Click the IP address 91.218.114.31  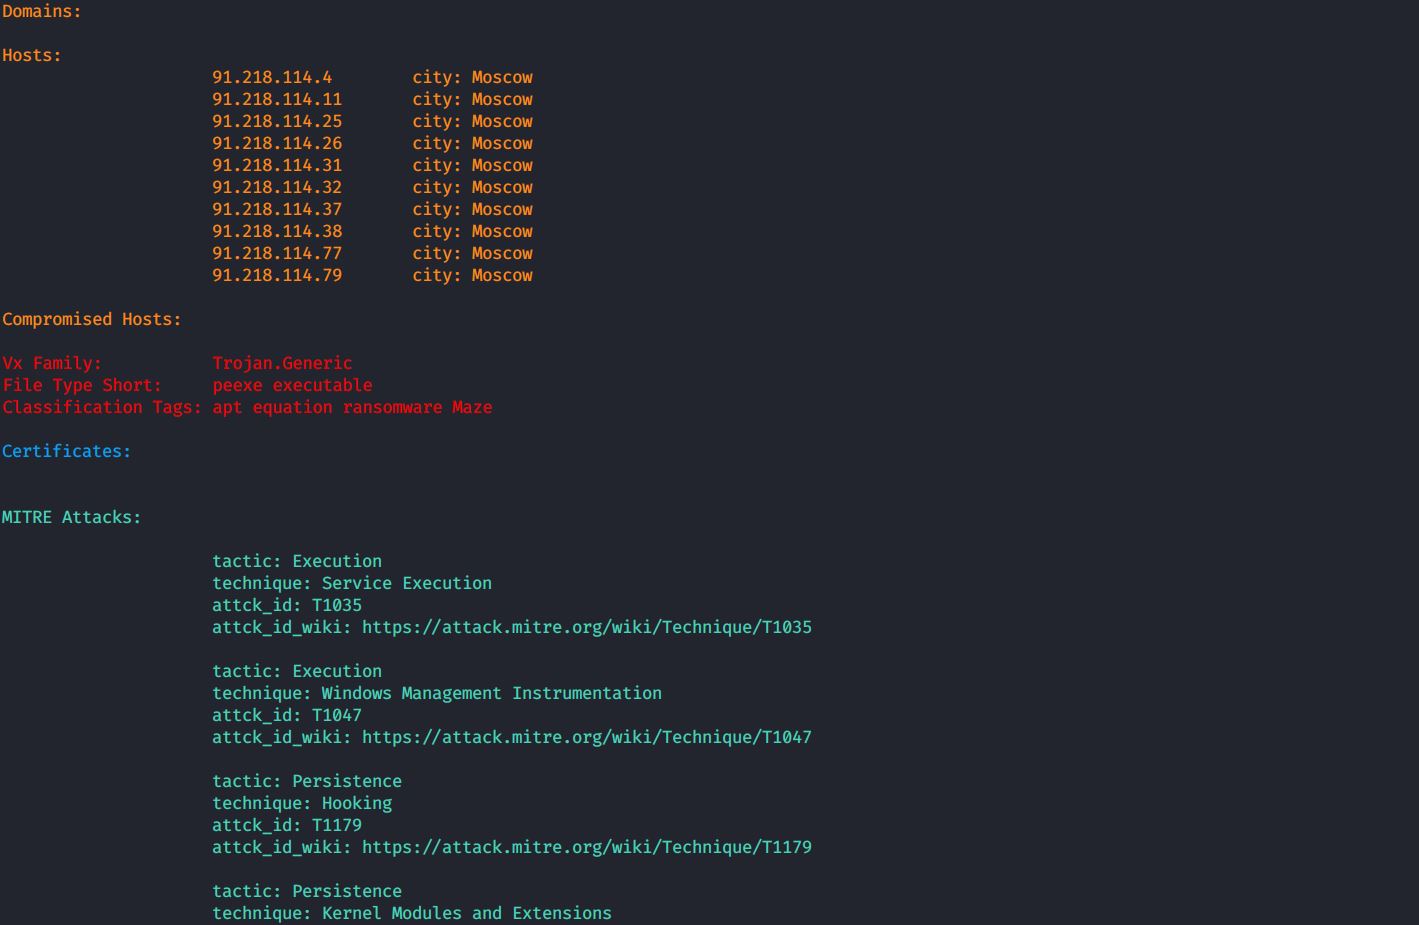click(277, 166)
